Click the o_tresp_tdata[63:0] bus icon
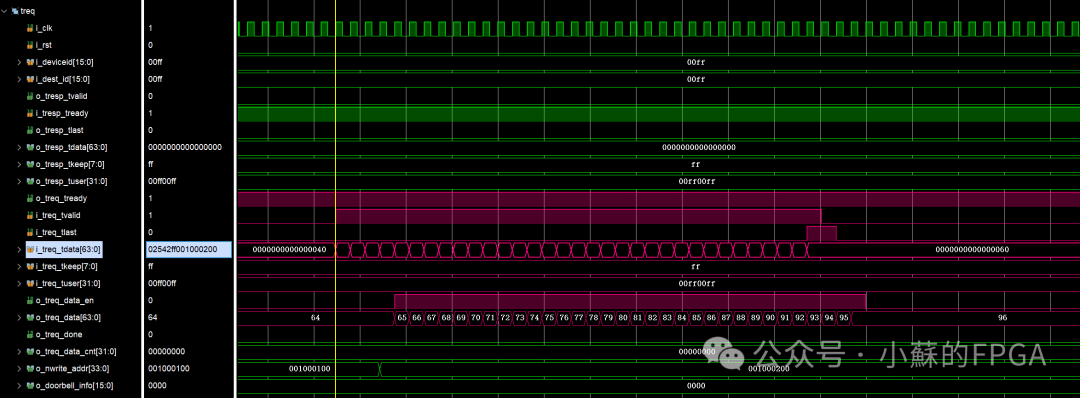 coord(30,147)
